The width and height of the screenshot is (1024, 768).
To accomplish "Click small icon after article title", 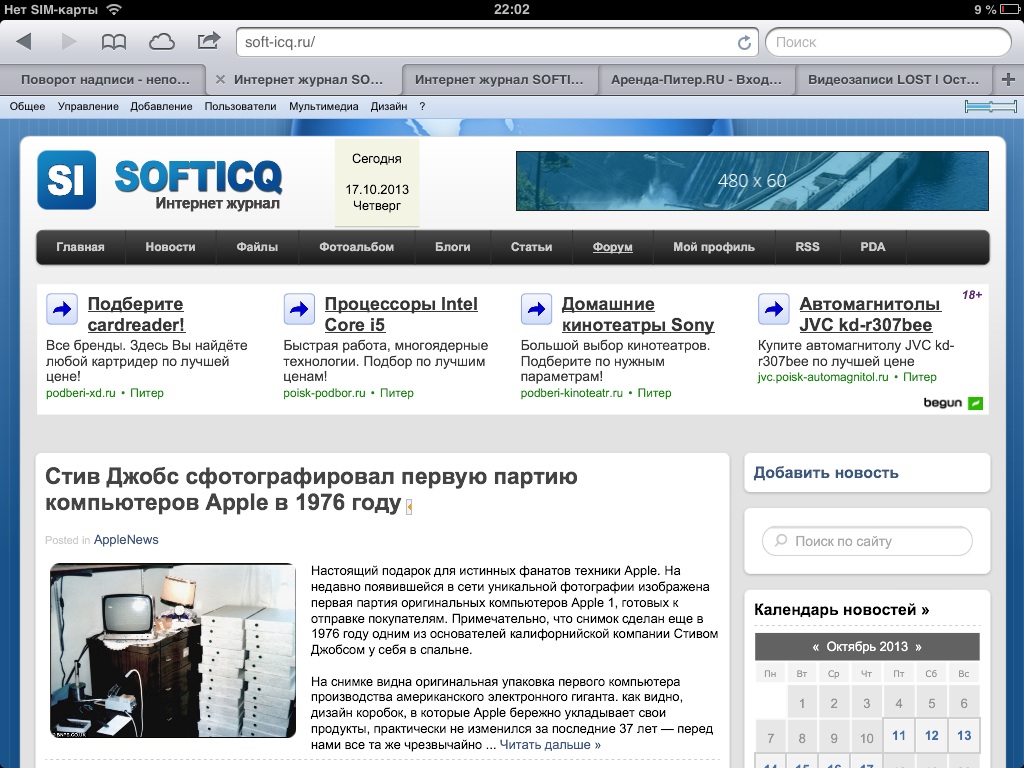I will tap(409, 507).
